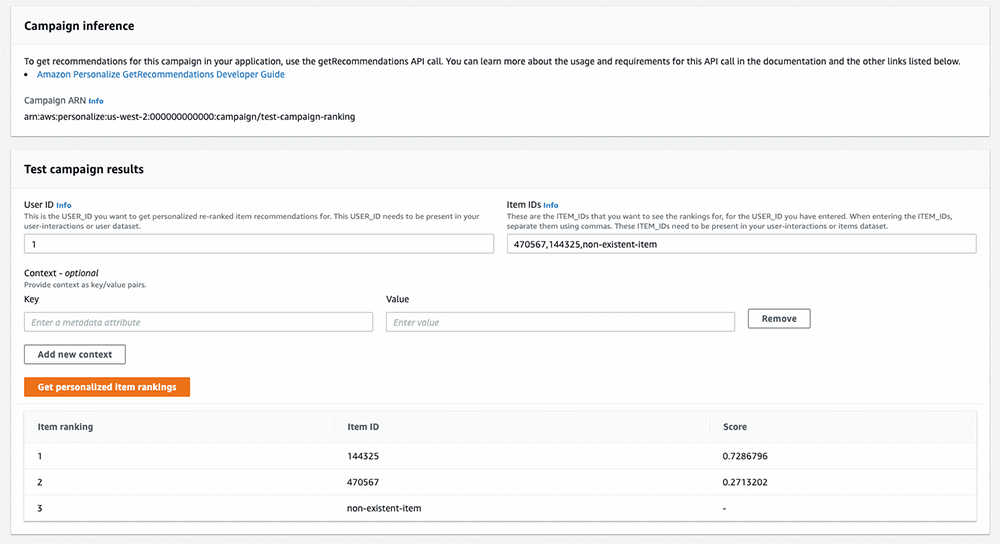1000x544 pixels.
Task: Run Get personalized item rankings
Action: [x=107, y=387]
